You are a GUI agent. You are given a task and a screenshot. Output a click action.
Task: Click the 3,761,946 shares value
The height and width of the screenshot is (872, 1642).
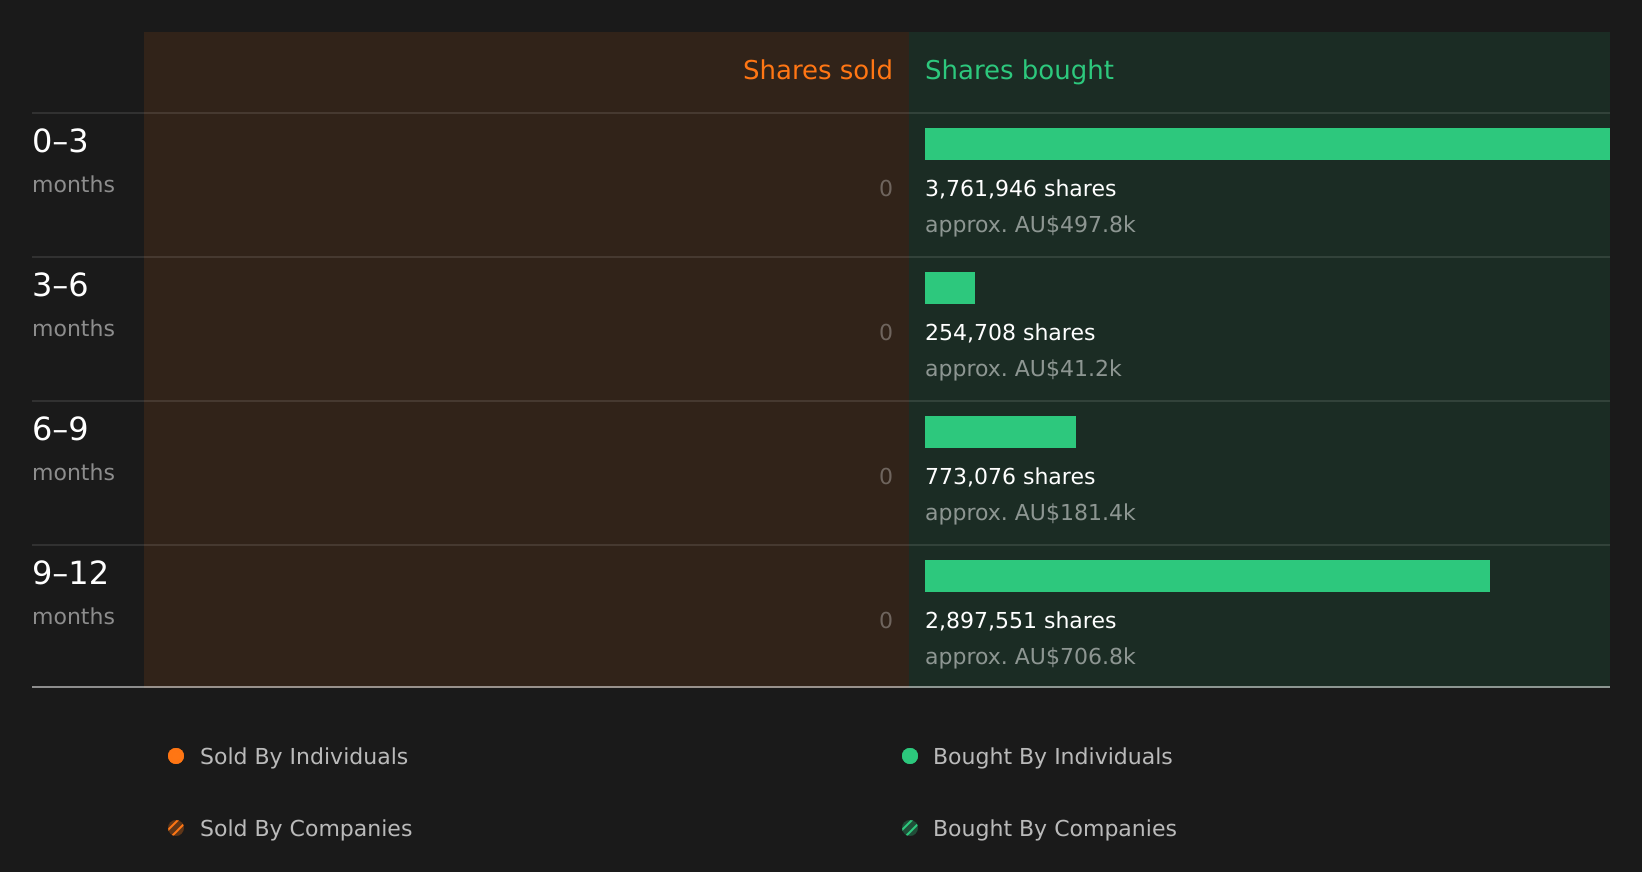(1020, 188)
